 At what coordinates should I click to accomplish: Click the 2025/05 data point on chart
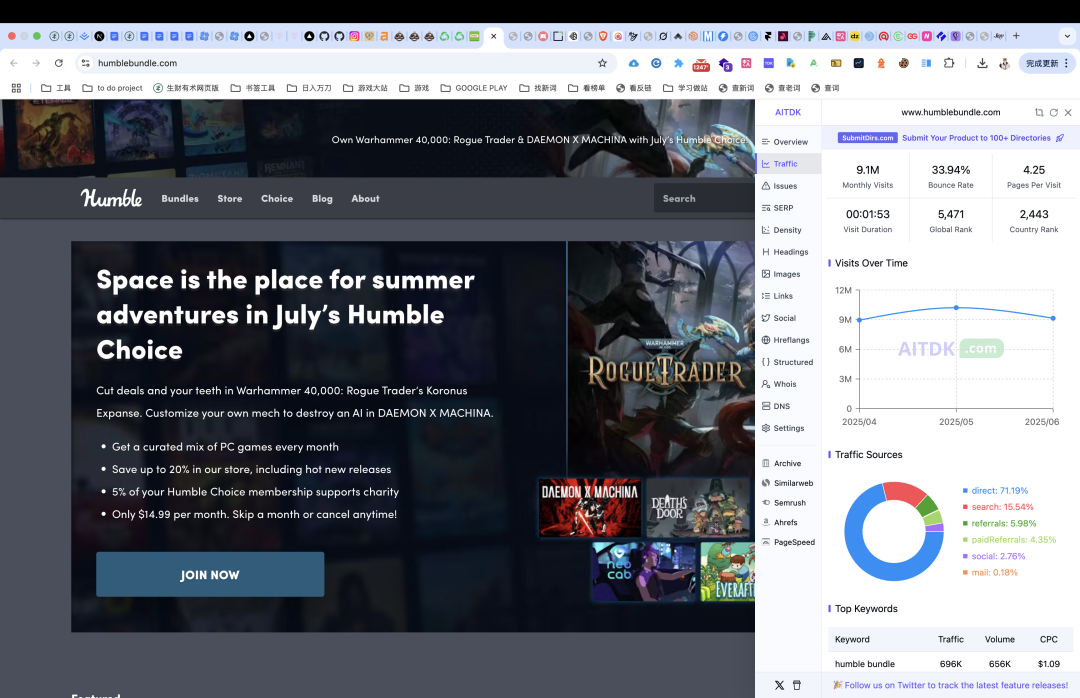coord(956,307)
